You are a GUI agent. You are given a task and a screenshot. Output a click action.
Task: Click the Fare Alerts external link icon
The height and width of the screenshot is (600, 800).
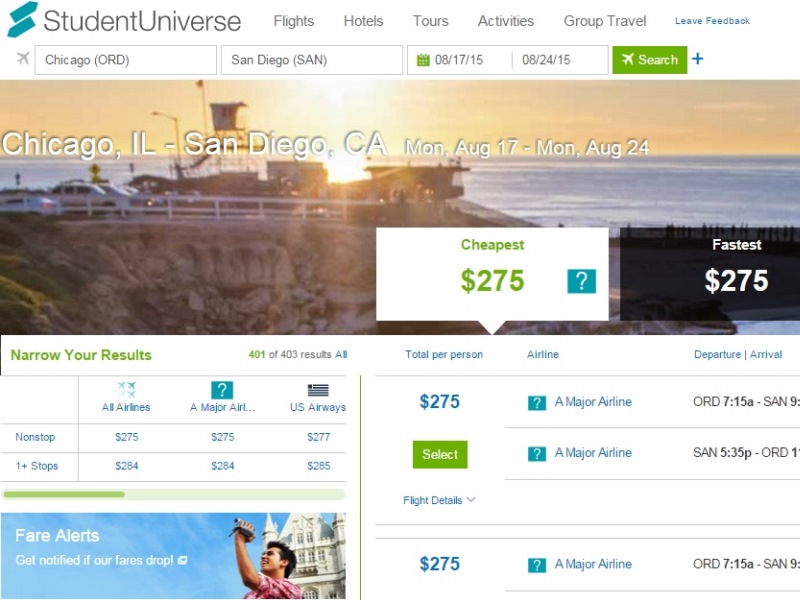click(x=182, y=560)
